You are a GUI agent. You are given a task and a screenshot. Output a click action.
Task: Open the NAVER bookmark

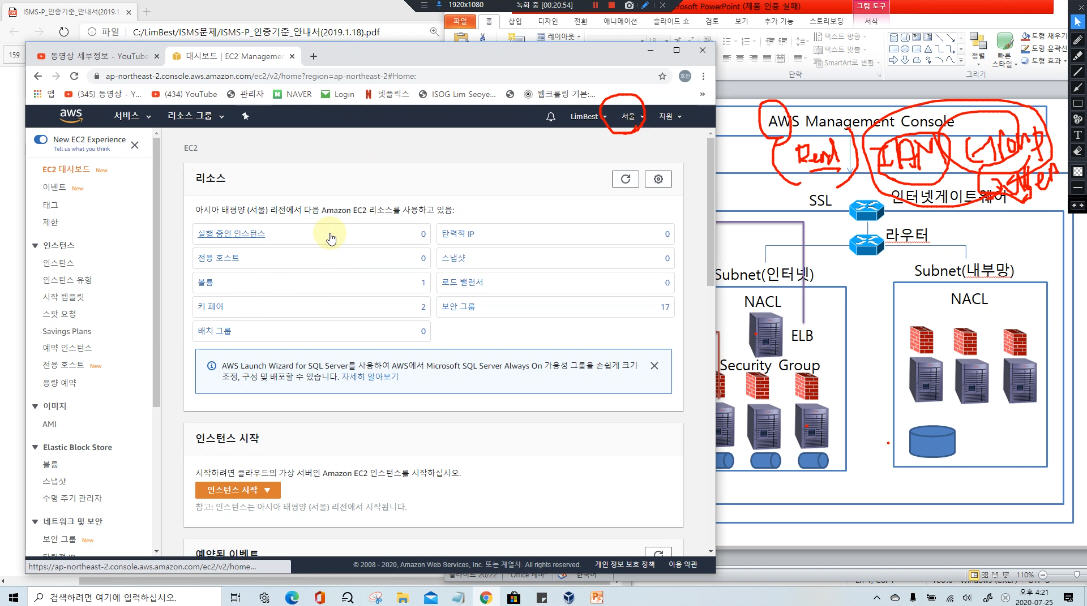[x=293, y=94]
